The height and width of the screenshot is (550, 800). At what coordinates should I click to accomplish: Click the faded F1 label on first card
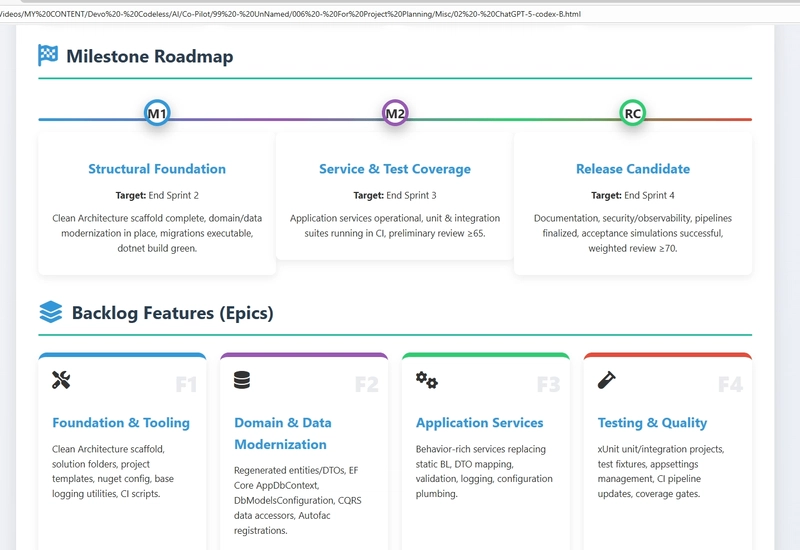pyautogui.click(x=186, y=384)
